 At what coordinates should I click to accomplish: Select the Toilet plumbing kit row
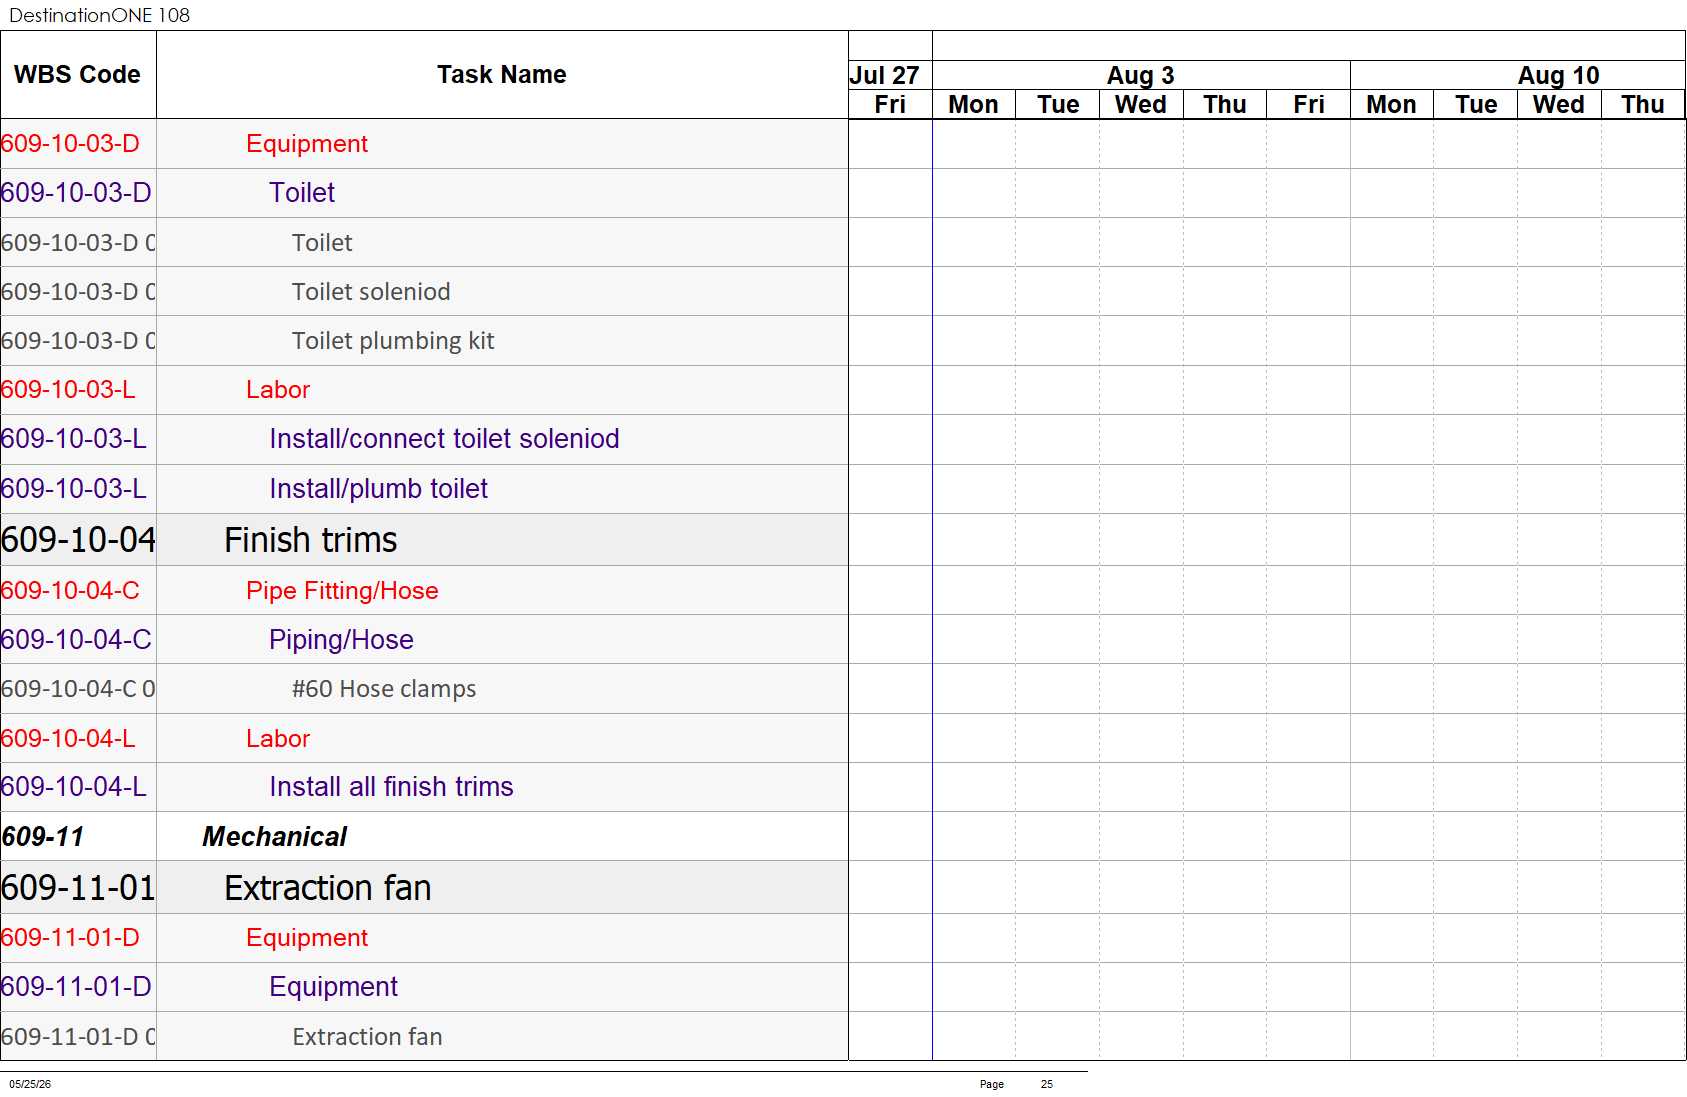(x=424, y=340)
